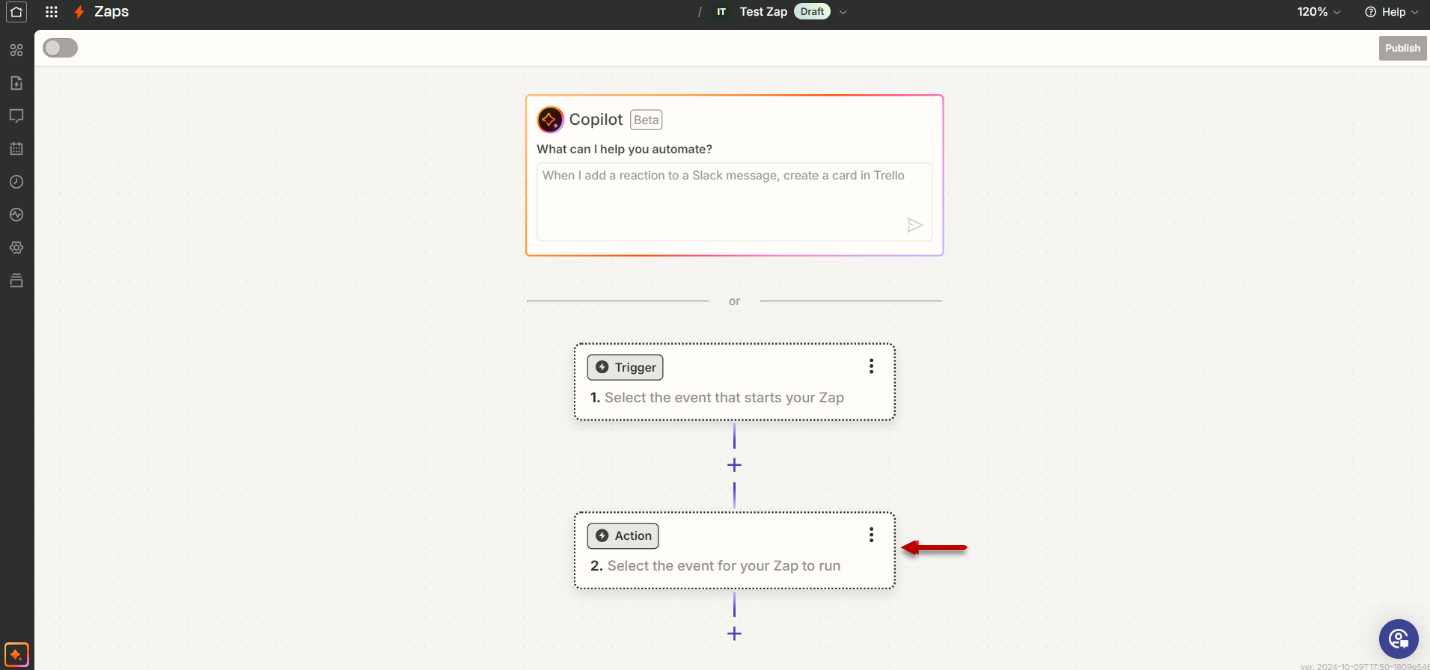Image resolution: width=1430 pixels, height=670 pixels.
Task: Click the Help question mark icon
Action: pyautogui.click(x=1370, y=12)
